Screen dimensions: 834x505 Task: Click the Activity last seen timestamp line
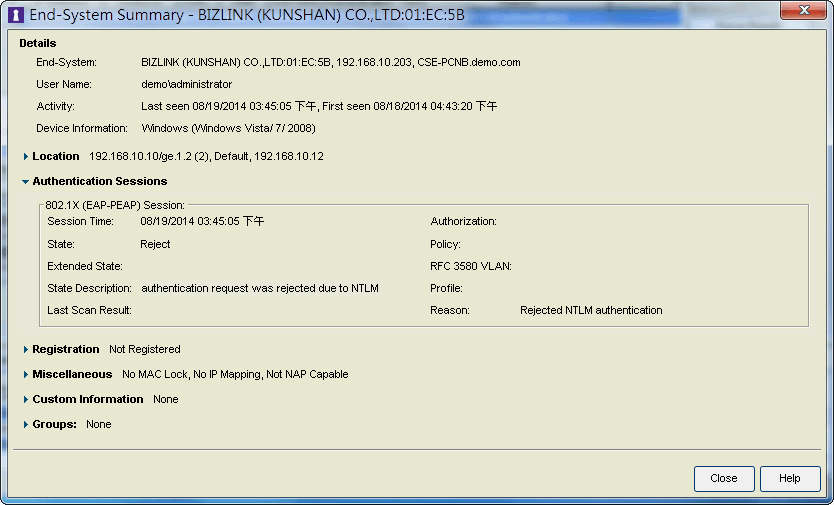click(x=319, y=106)
